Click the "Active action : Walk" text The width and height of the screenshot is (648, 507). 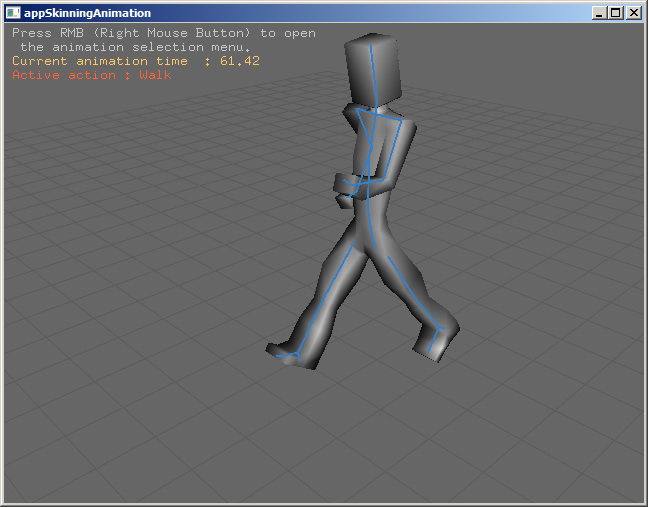(92, 75)
